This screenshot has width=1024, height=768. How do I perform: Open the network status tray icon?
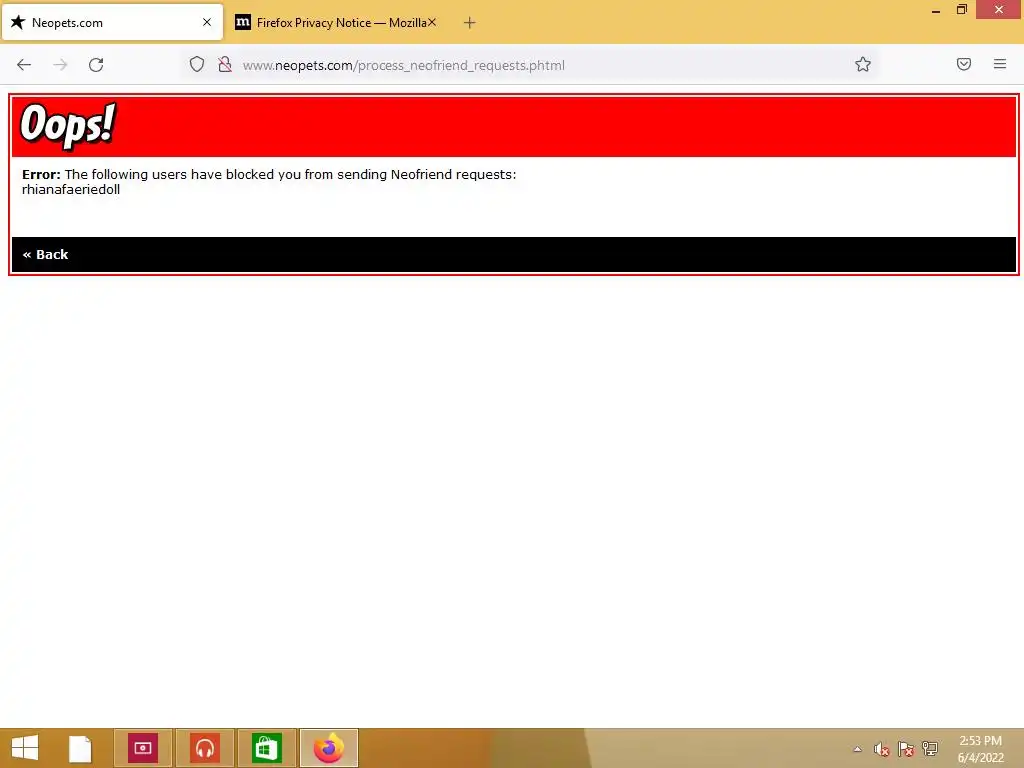tap(930, 749)
